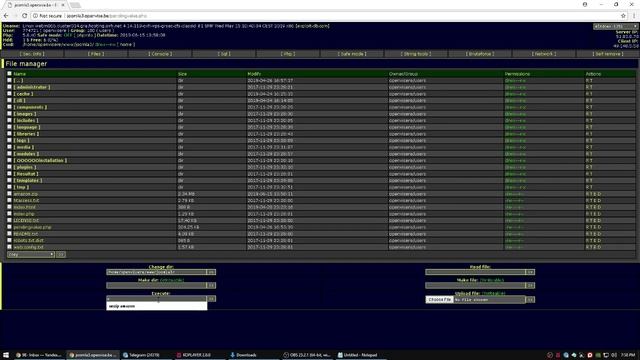Tick the select-all checkbox in Name header
Image resolution: width=640 pixels, height=360 pixels.
pyautogui.click(x=9, y=73)
